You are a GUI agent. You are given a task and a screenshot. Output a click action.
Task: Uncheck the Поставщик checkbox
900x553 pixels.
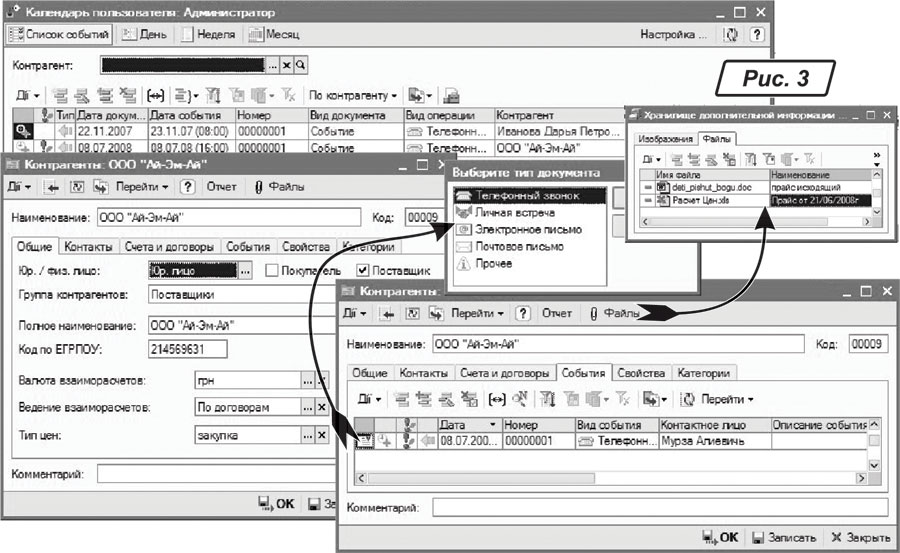coord(363,270)
